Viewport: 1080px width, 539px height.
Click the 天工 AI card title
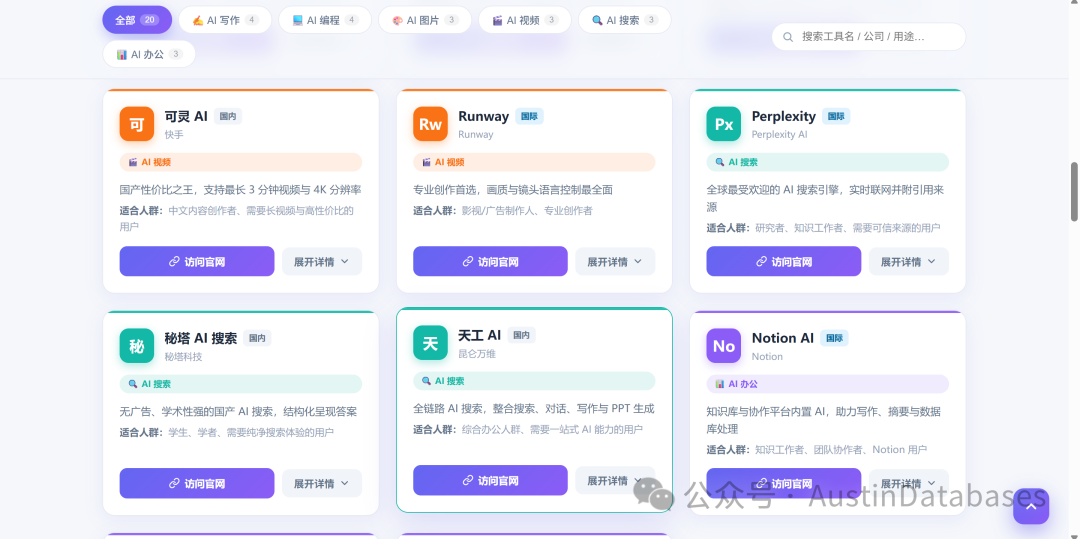479,335
